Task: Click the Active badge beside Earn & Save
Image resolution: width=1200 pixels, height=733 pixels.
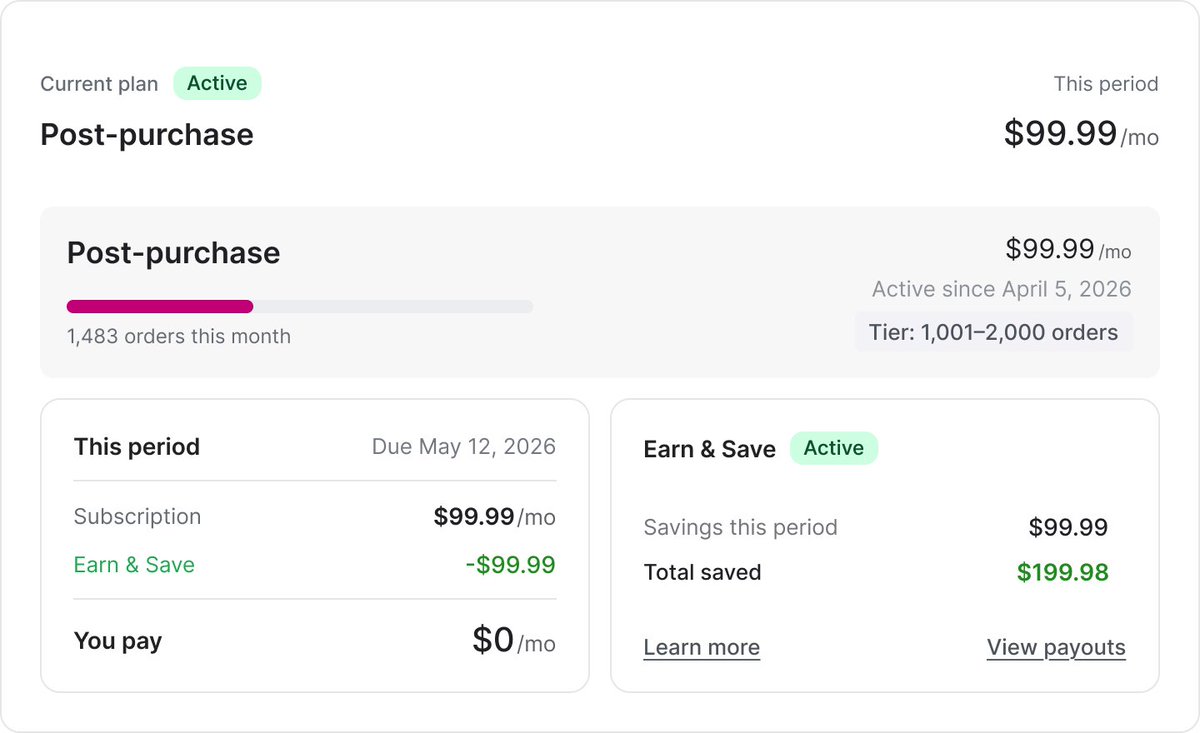Action: coord(834,448)
